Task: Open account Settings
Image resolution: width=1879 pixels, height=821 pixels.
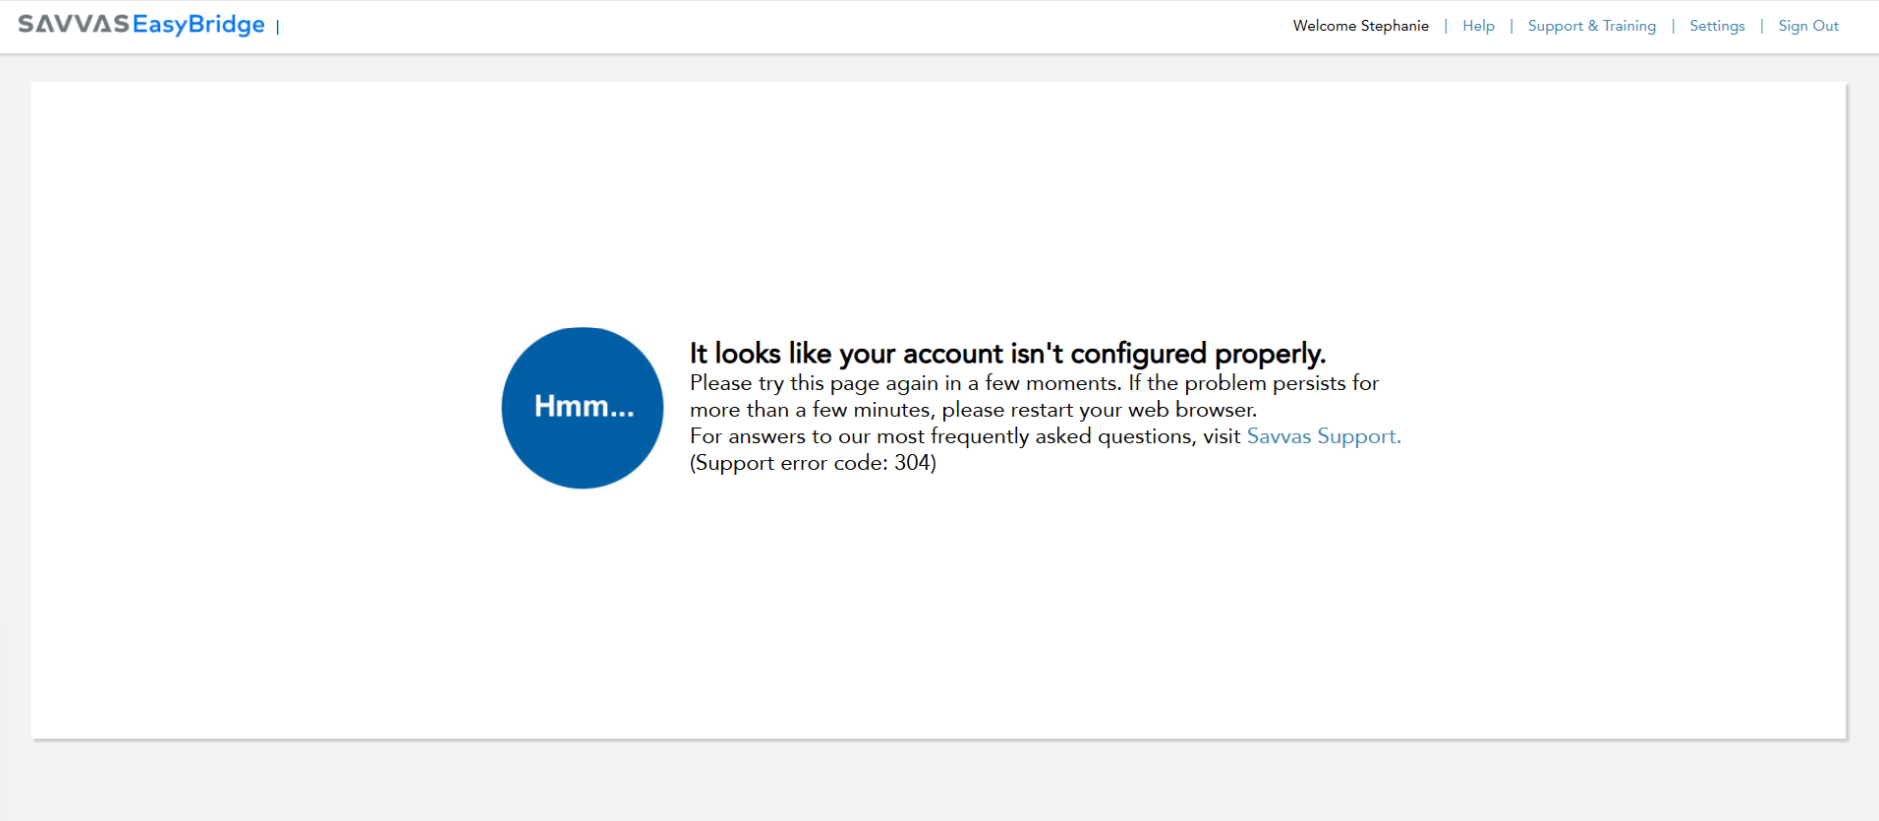Action: pyautogui.click(x=1716, y=26)
